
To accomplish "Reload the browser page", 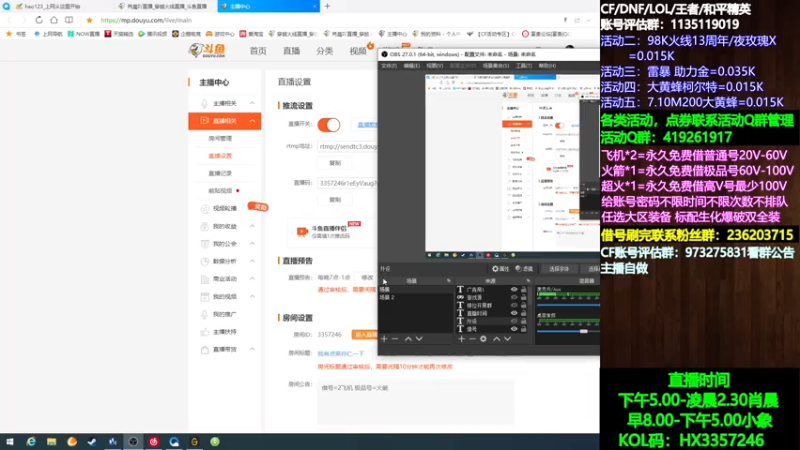I will 39,20.
